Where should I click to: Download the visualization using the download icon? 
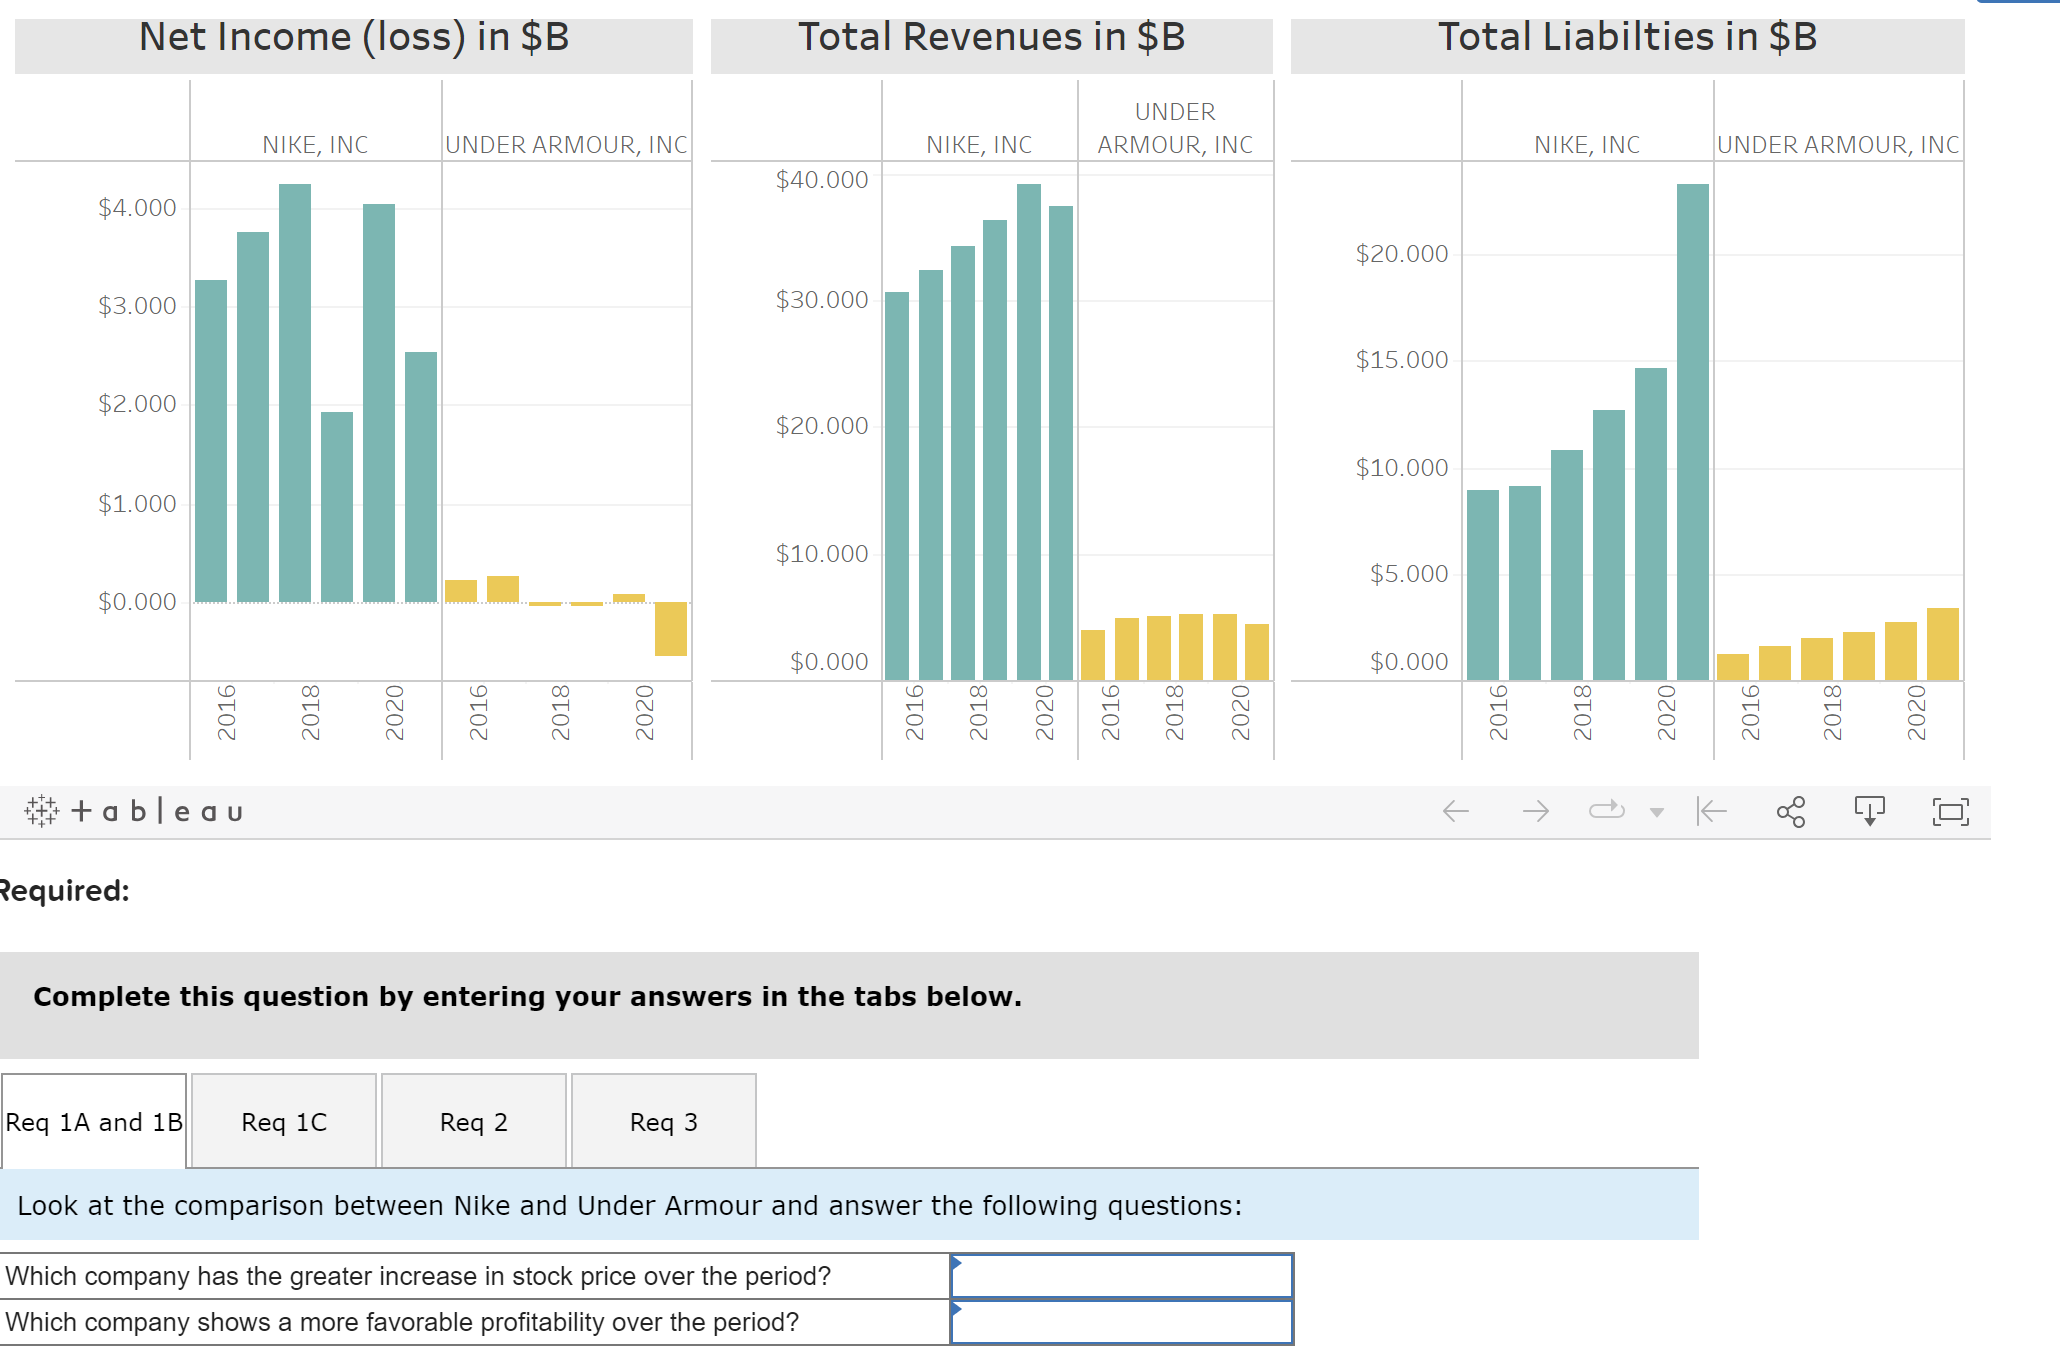(1870, 810)
